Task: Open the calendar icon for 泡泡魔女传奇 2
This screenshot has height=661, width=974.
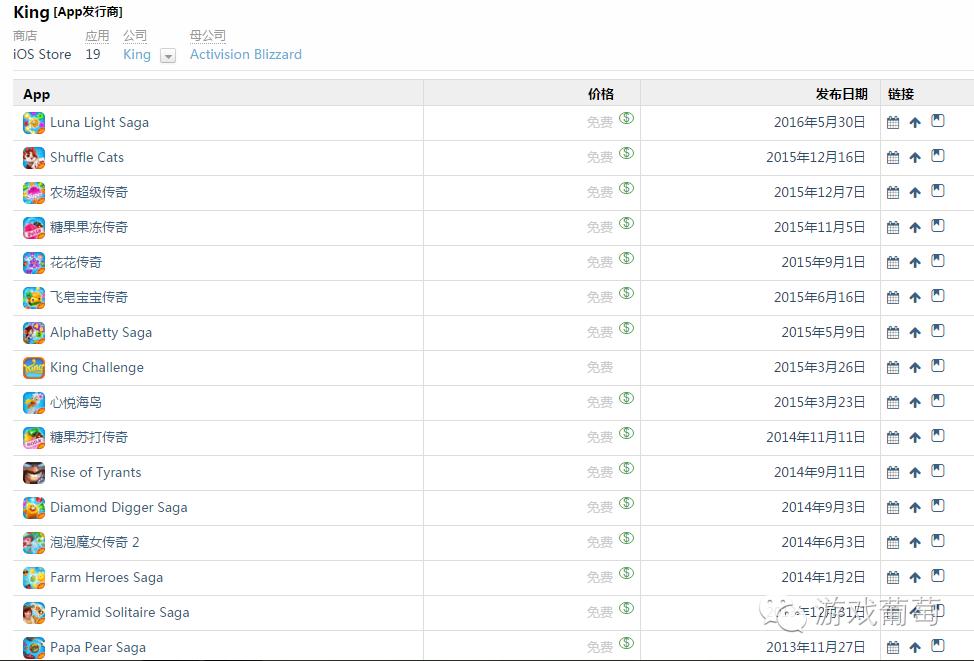Action: (893, 542)
